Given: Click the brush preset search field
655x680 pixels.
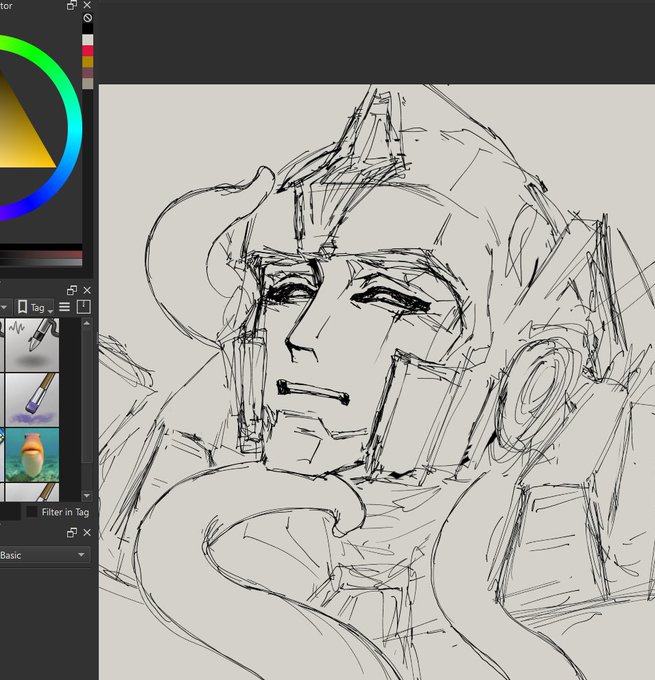Looking at the screenshot, I should pyautogui.click(x=10, y=512).
